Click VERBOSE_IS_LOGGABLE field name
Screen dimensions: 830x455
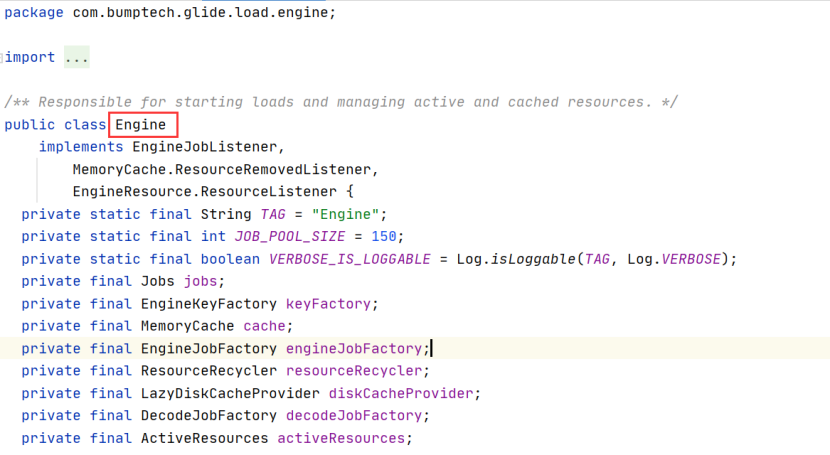tap(349, 259)
